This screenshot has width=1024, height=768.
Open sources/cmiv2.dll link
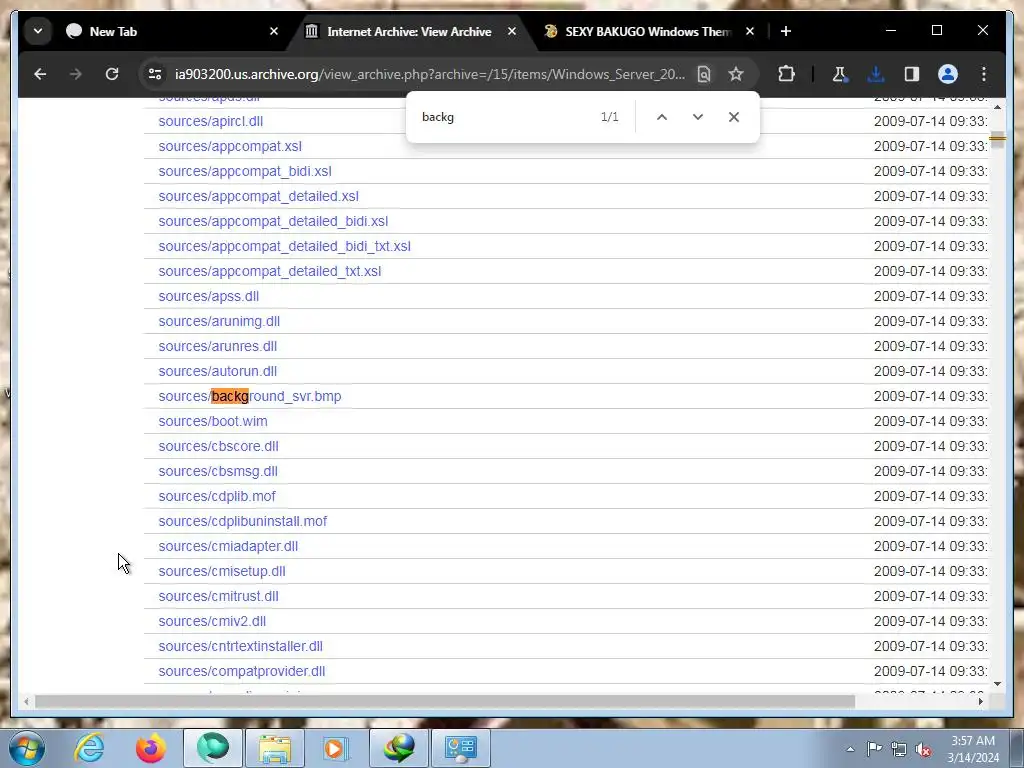point(212,621)
